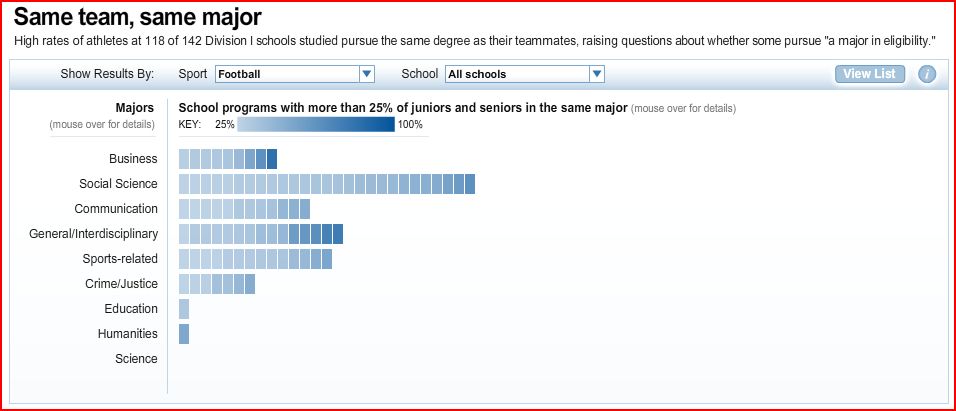Click the Sport dropdown arrow

tap(367, 74)
